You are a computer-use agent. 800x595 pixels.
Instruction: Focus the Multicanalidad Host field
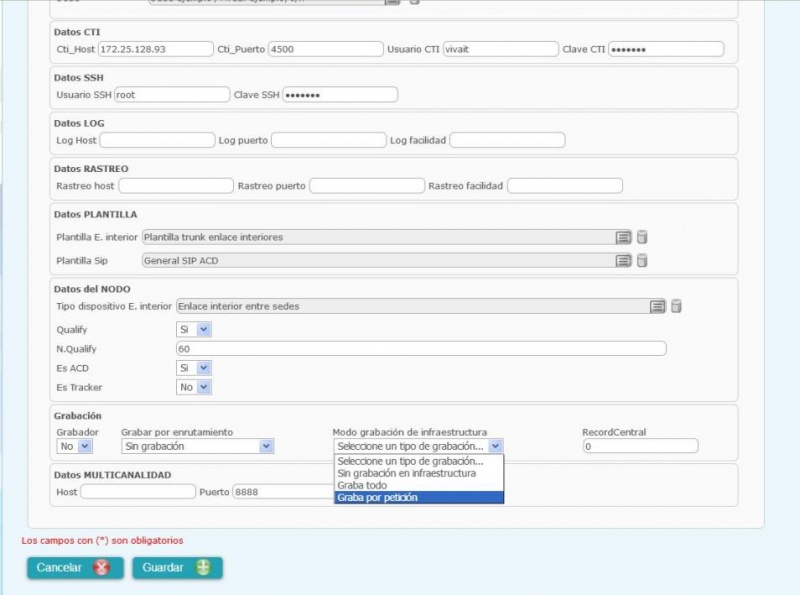(x=138, y=492)
